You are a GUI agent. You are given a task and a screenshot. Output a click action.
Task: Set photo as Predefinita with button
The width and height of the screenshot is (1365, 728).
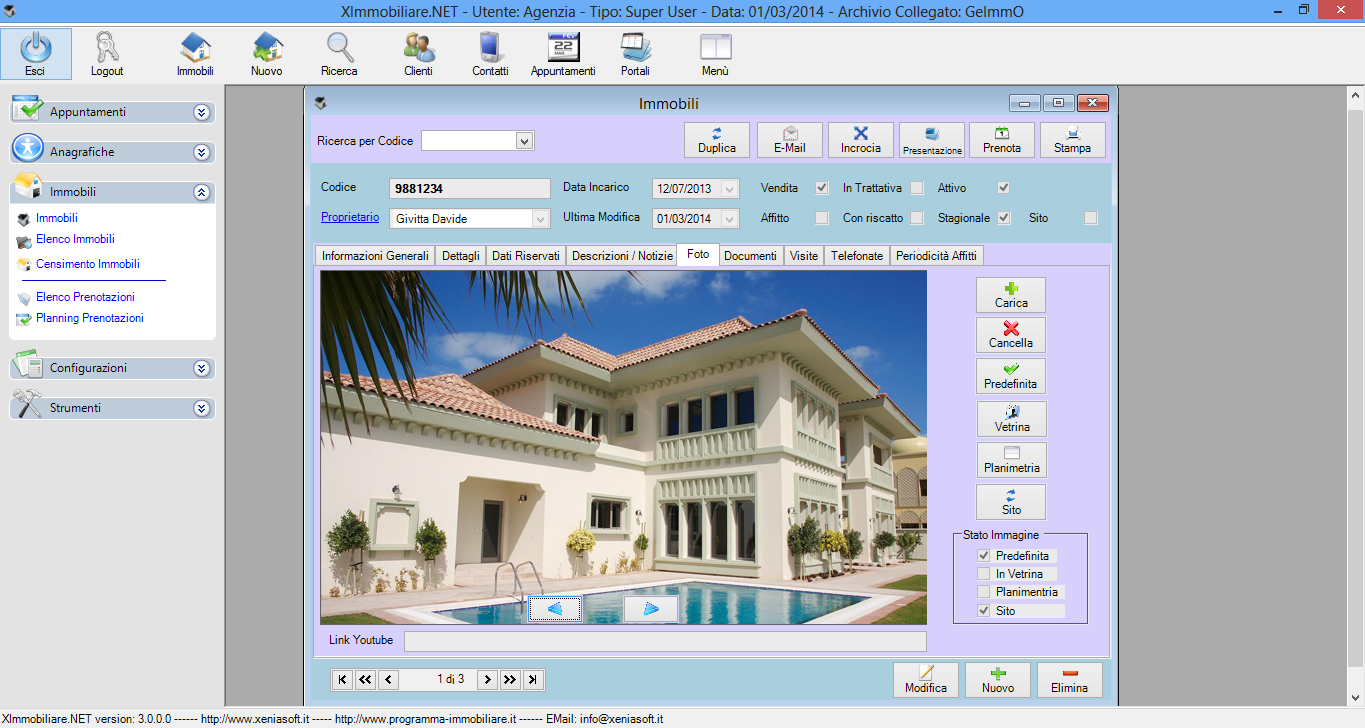[1011, 376]
